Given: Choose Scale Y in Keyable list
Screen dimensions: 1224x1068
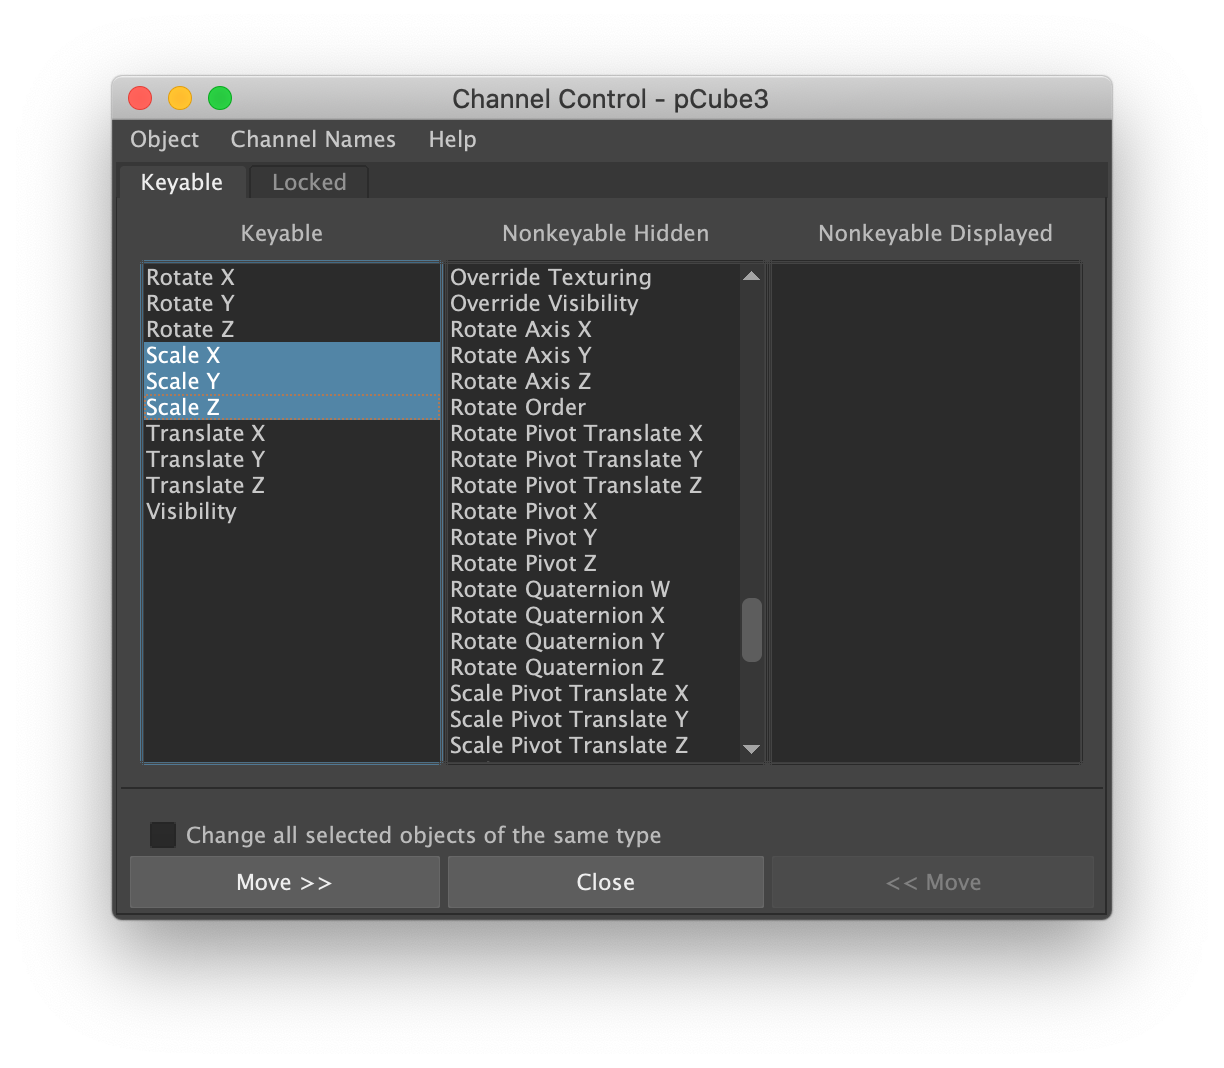Looking at the screenshot, I should [183, 382].
